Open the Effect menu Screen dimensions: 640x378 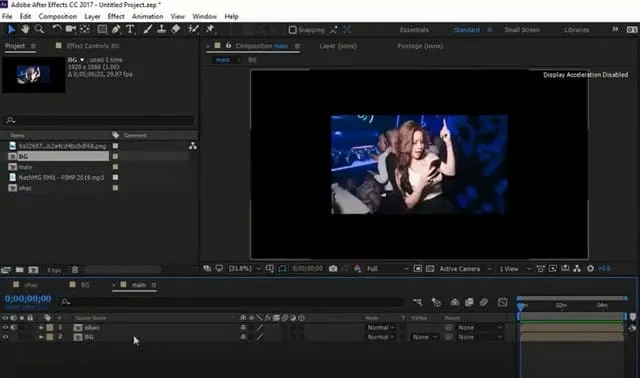click(116, 16)
